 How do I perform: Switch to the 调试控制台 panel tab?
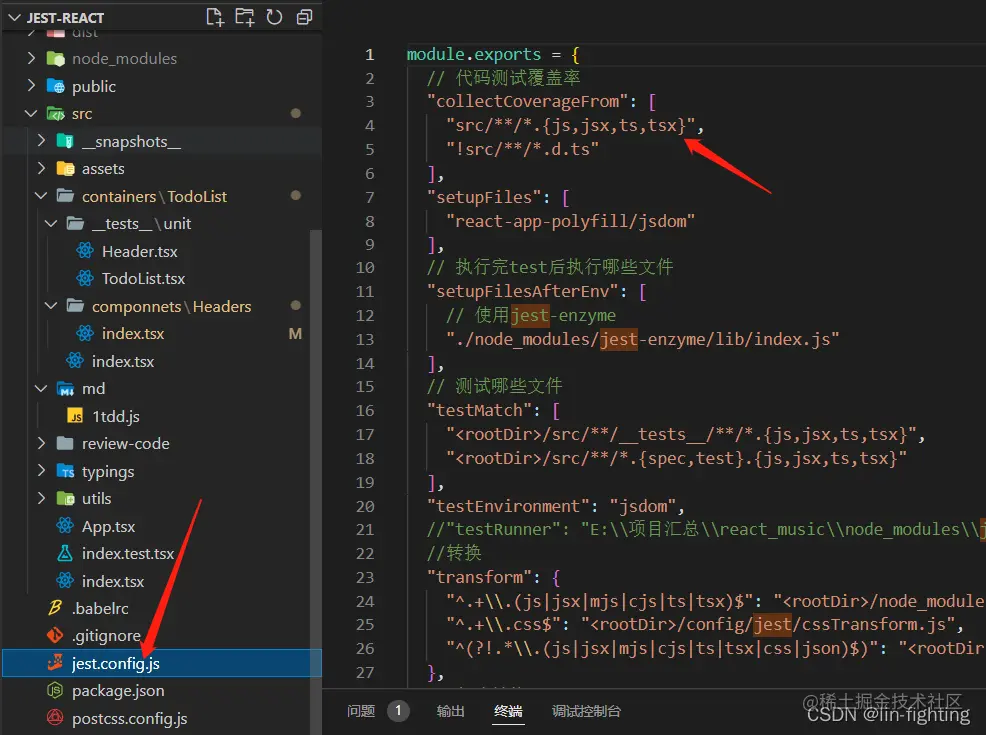tap(586, 711)
